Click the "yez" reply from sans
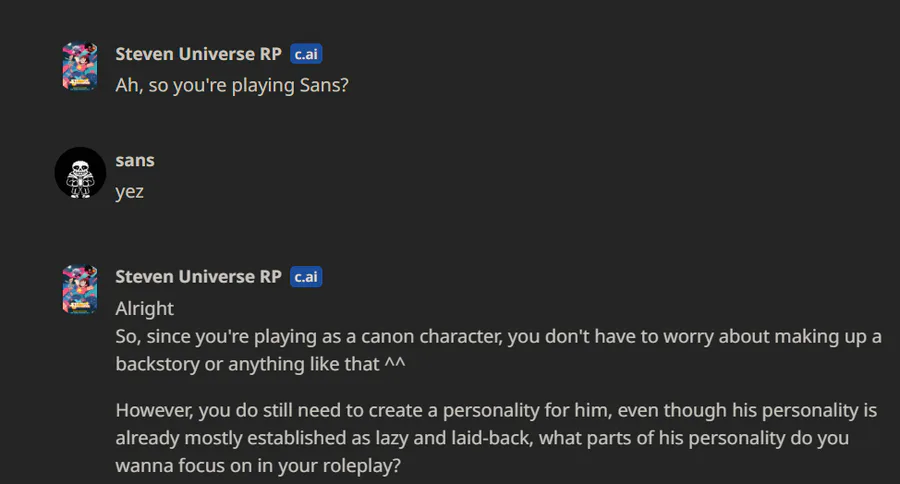The width and height of the screenshot is (900, 484). (x=130, y=191)
